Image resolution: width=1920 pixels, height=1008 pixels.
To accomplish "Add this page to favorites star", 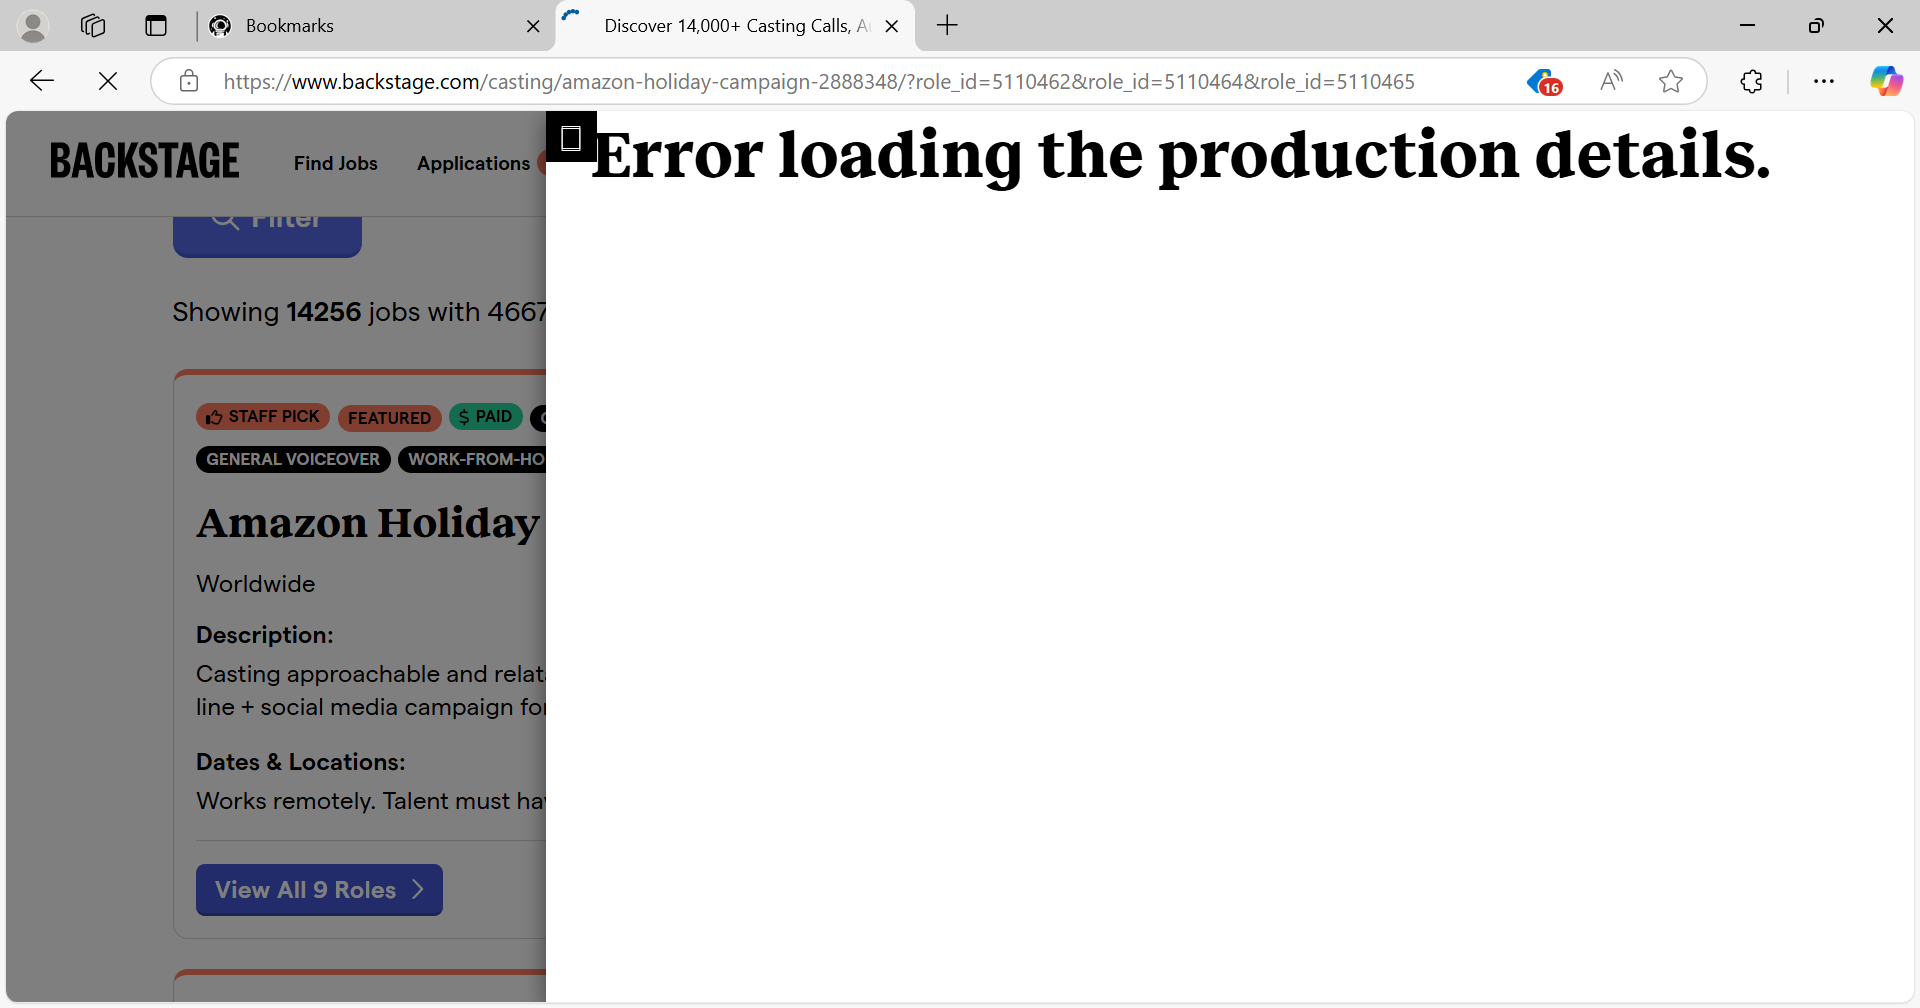I will coord(1670,81).
